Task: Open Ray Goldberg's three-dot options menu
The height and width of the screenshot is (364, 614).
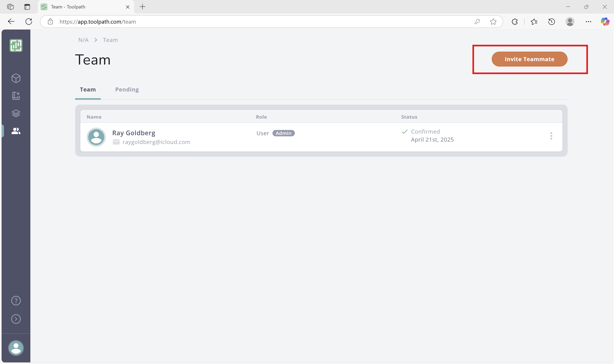Action: pyautogui.click(x=551, y=136)
